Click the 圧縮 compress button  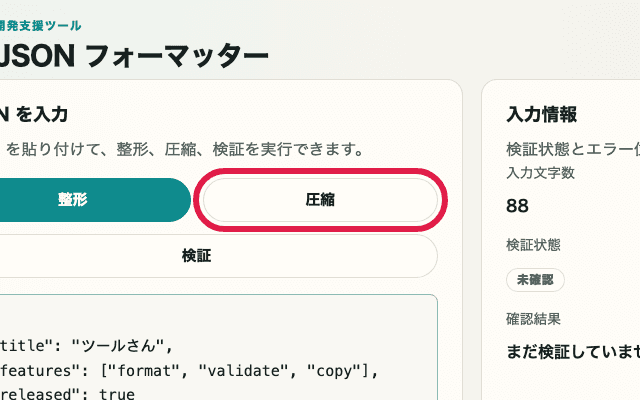[x=320, y=200]
